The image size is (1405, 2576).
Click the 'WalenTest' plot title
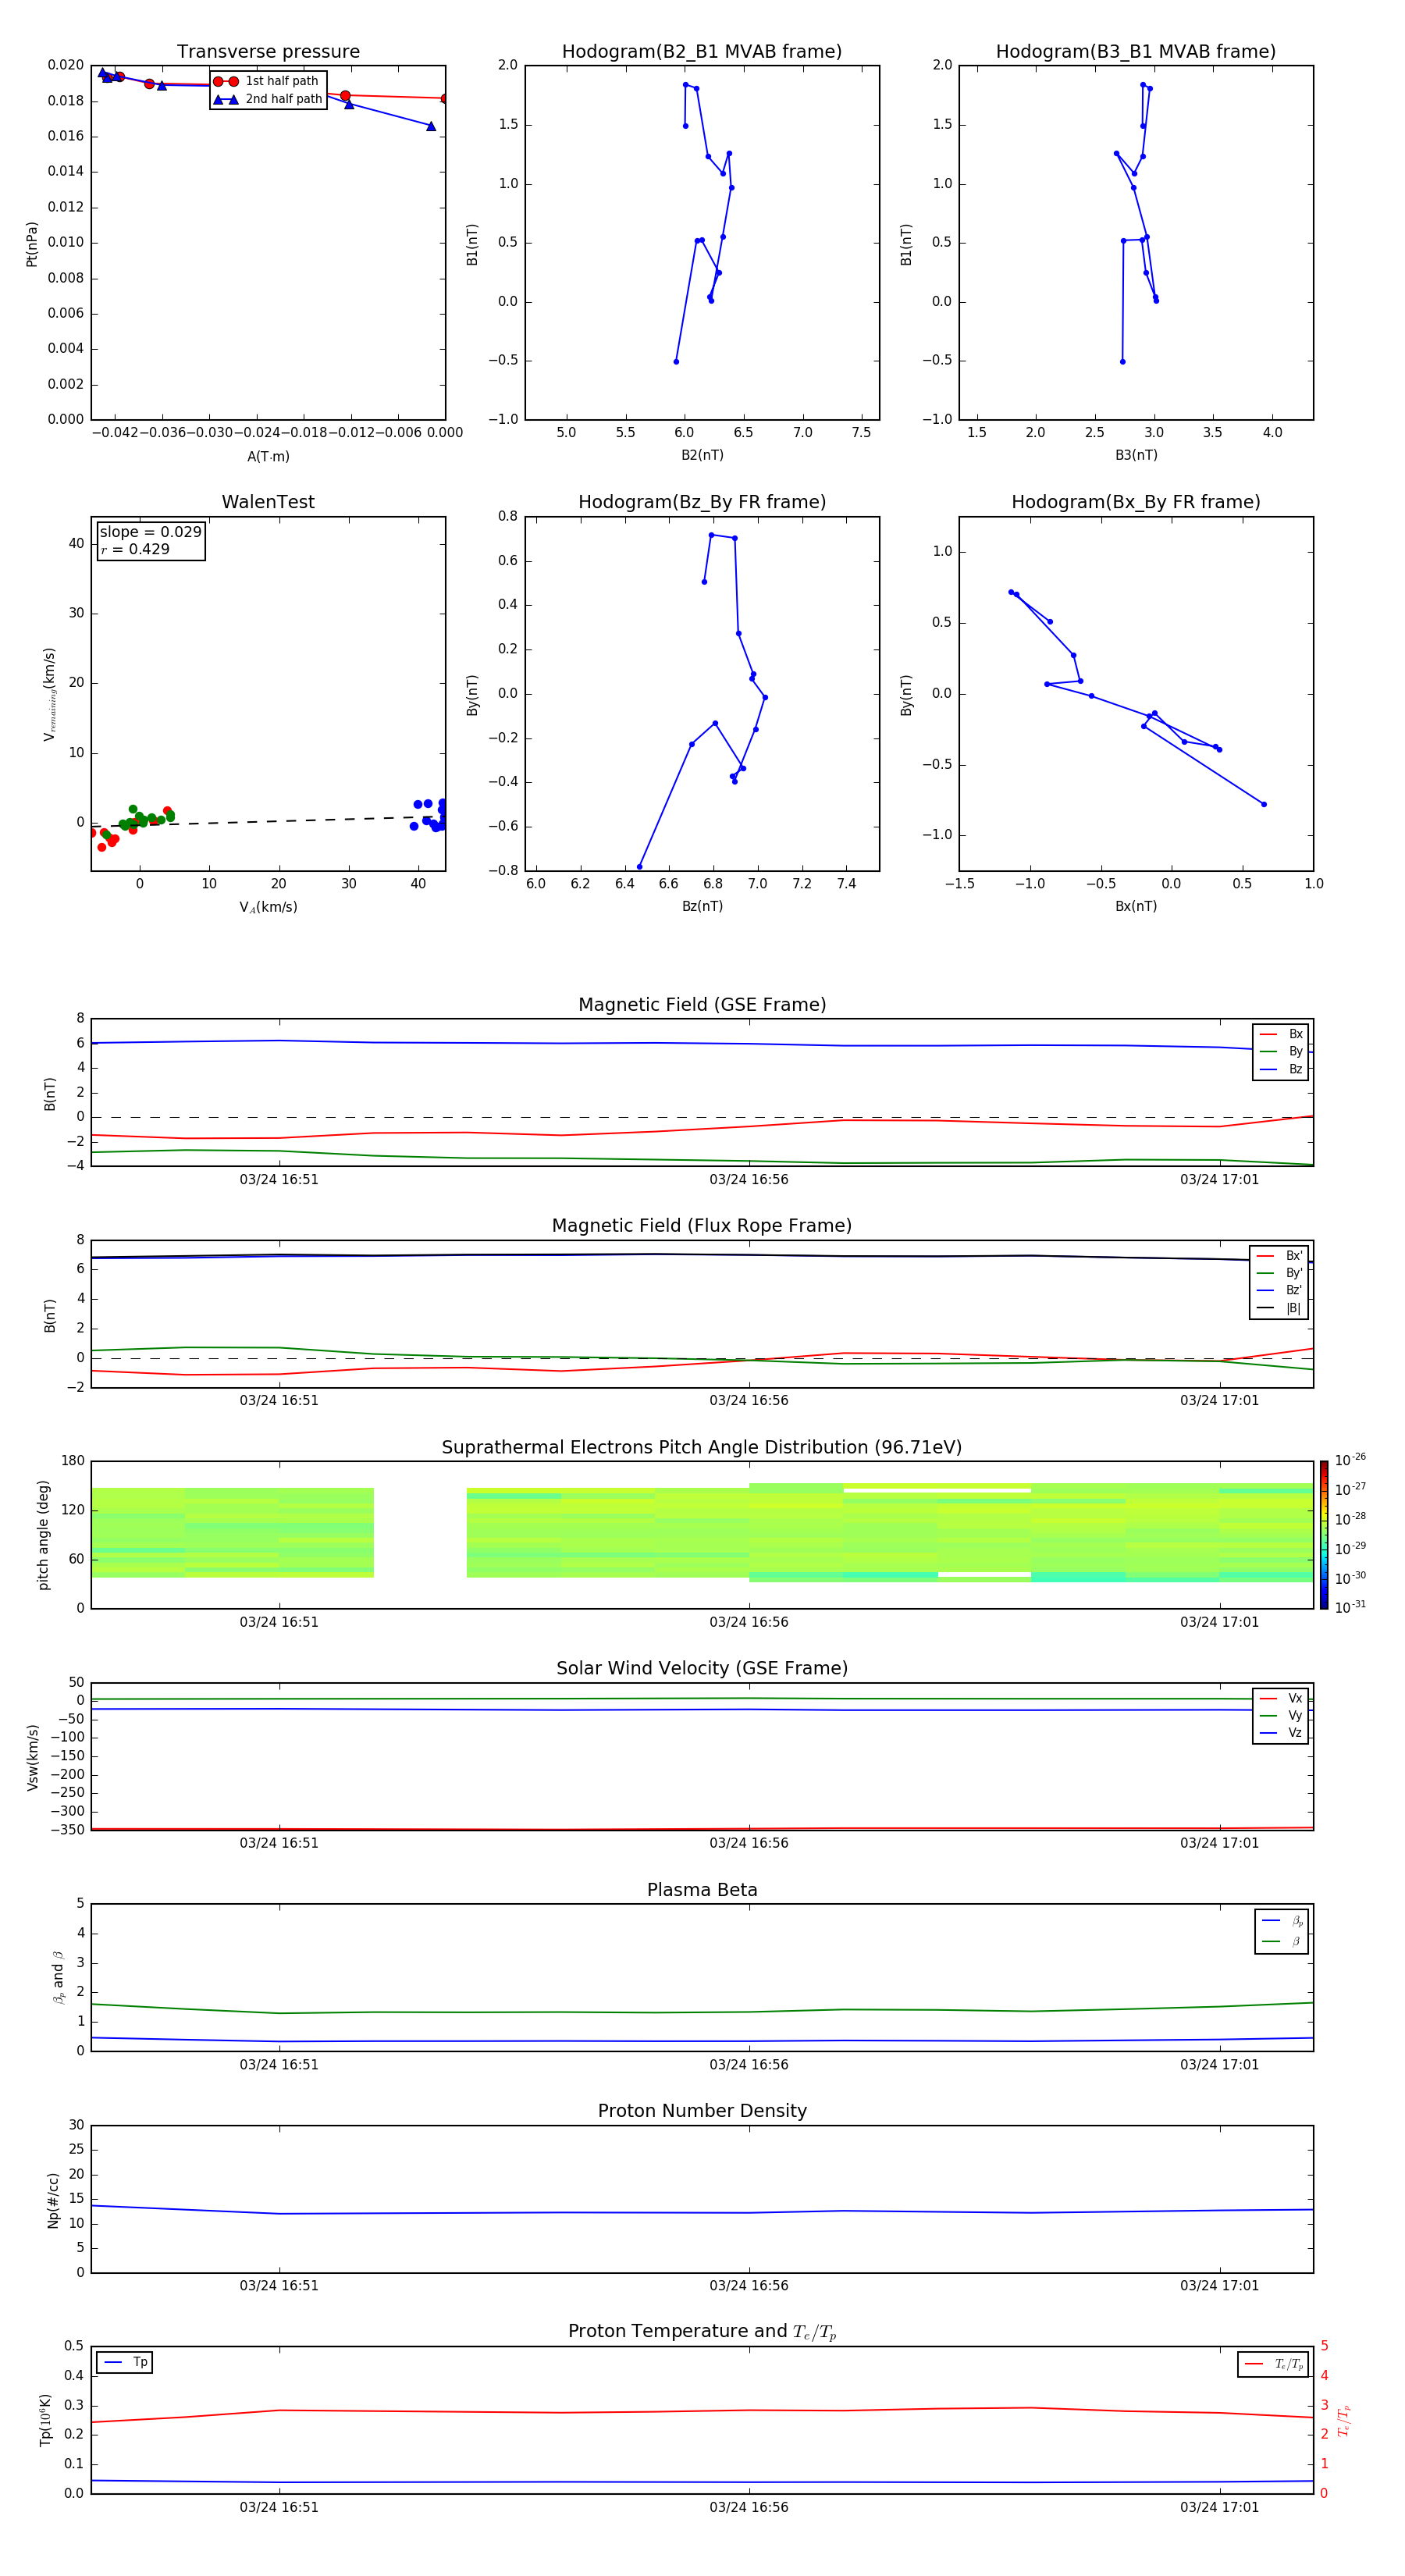coord(268,502)
